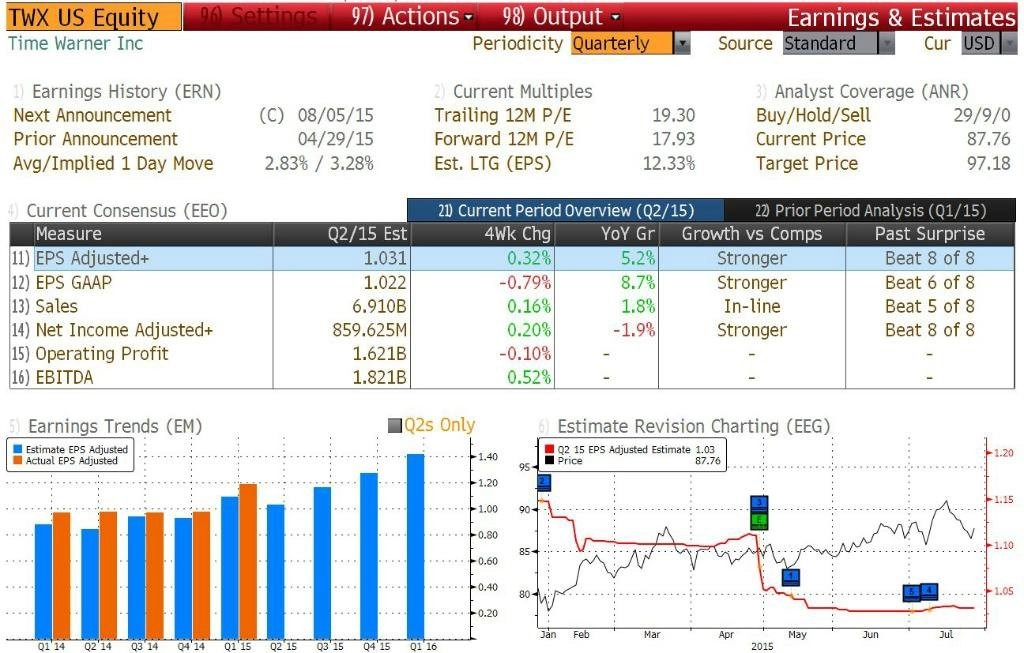Click the red Q2 15 EPS Estimate legend swatch
The height and width of the screenshot is (653, 1024).
(x=550, y=449)
